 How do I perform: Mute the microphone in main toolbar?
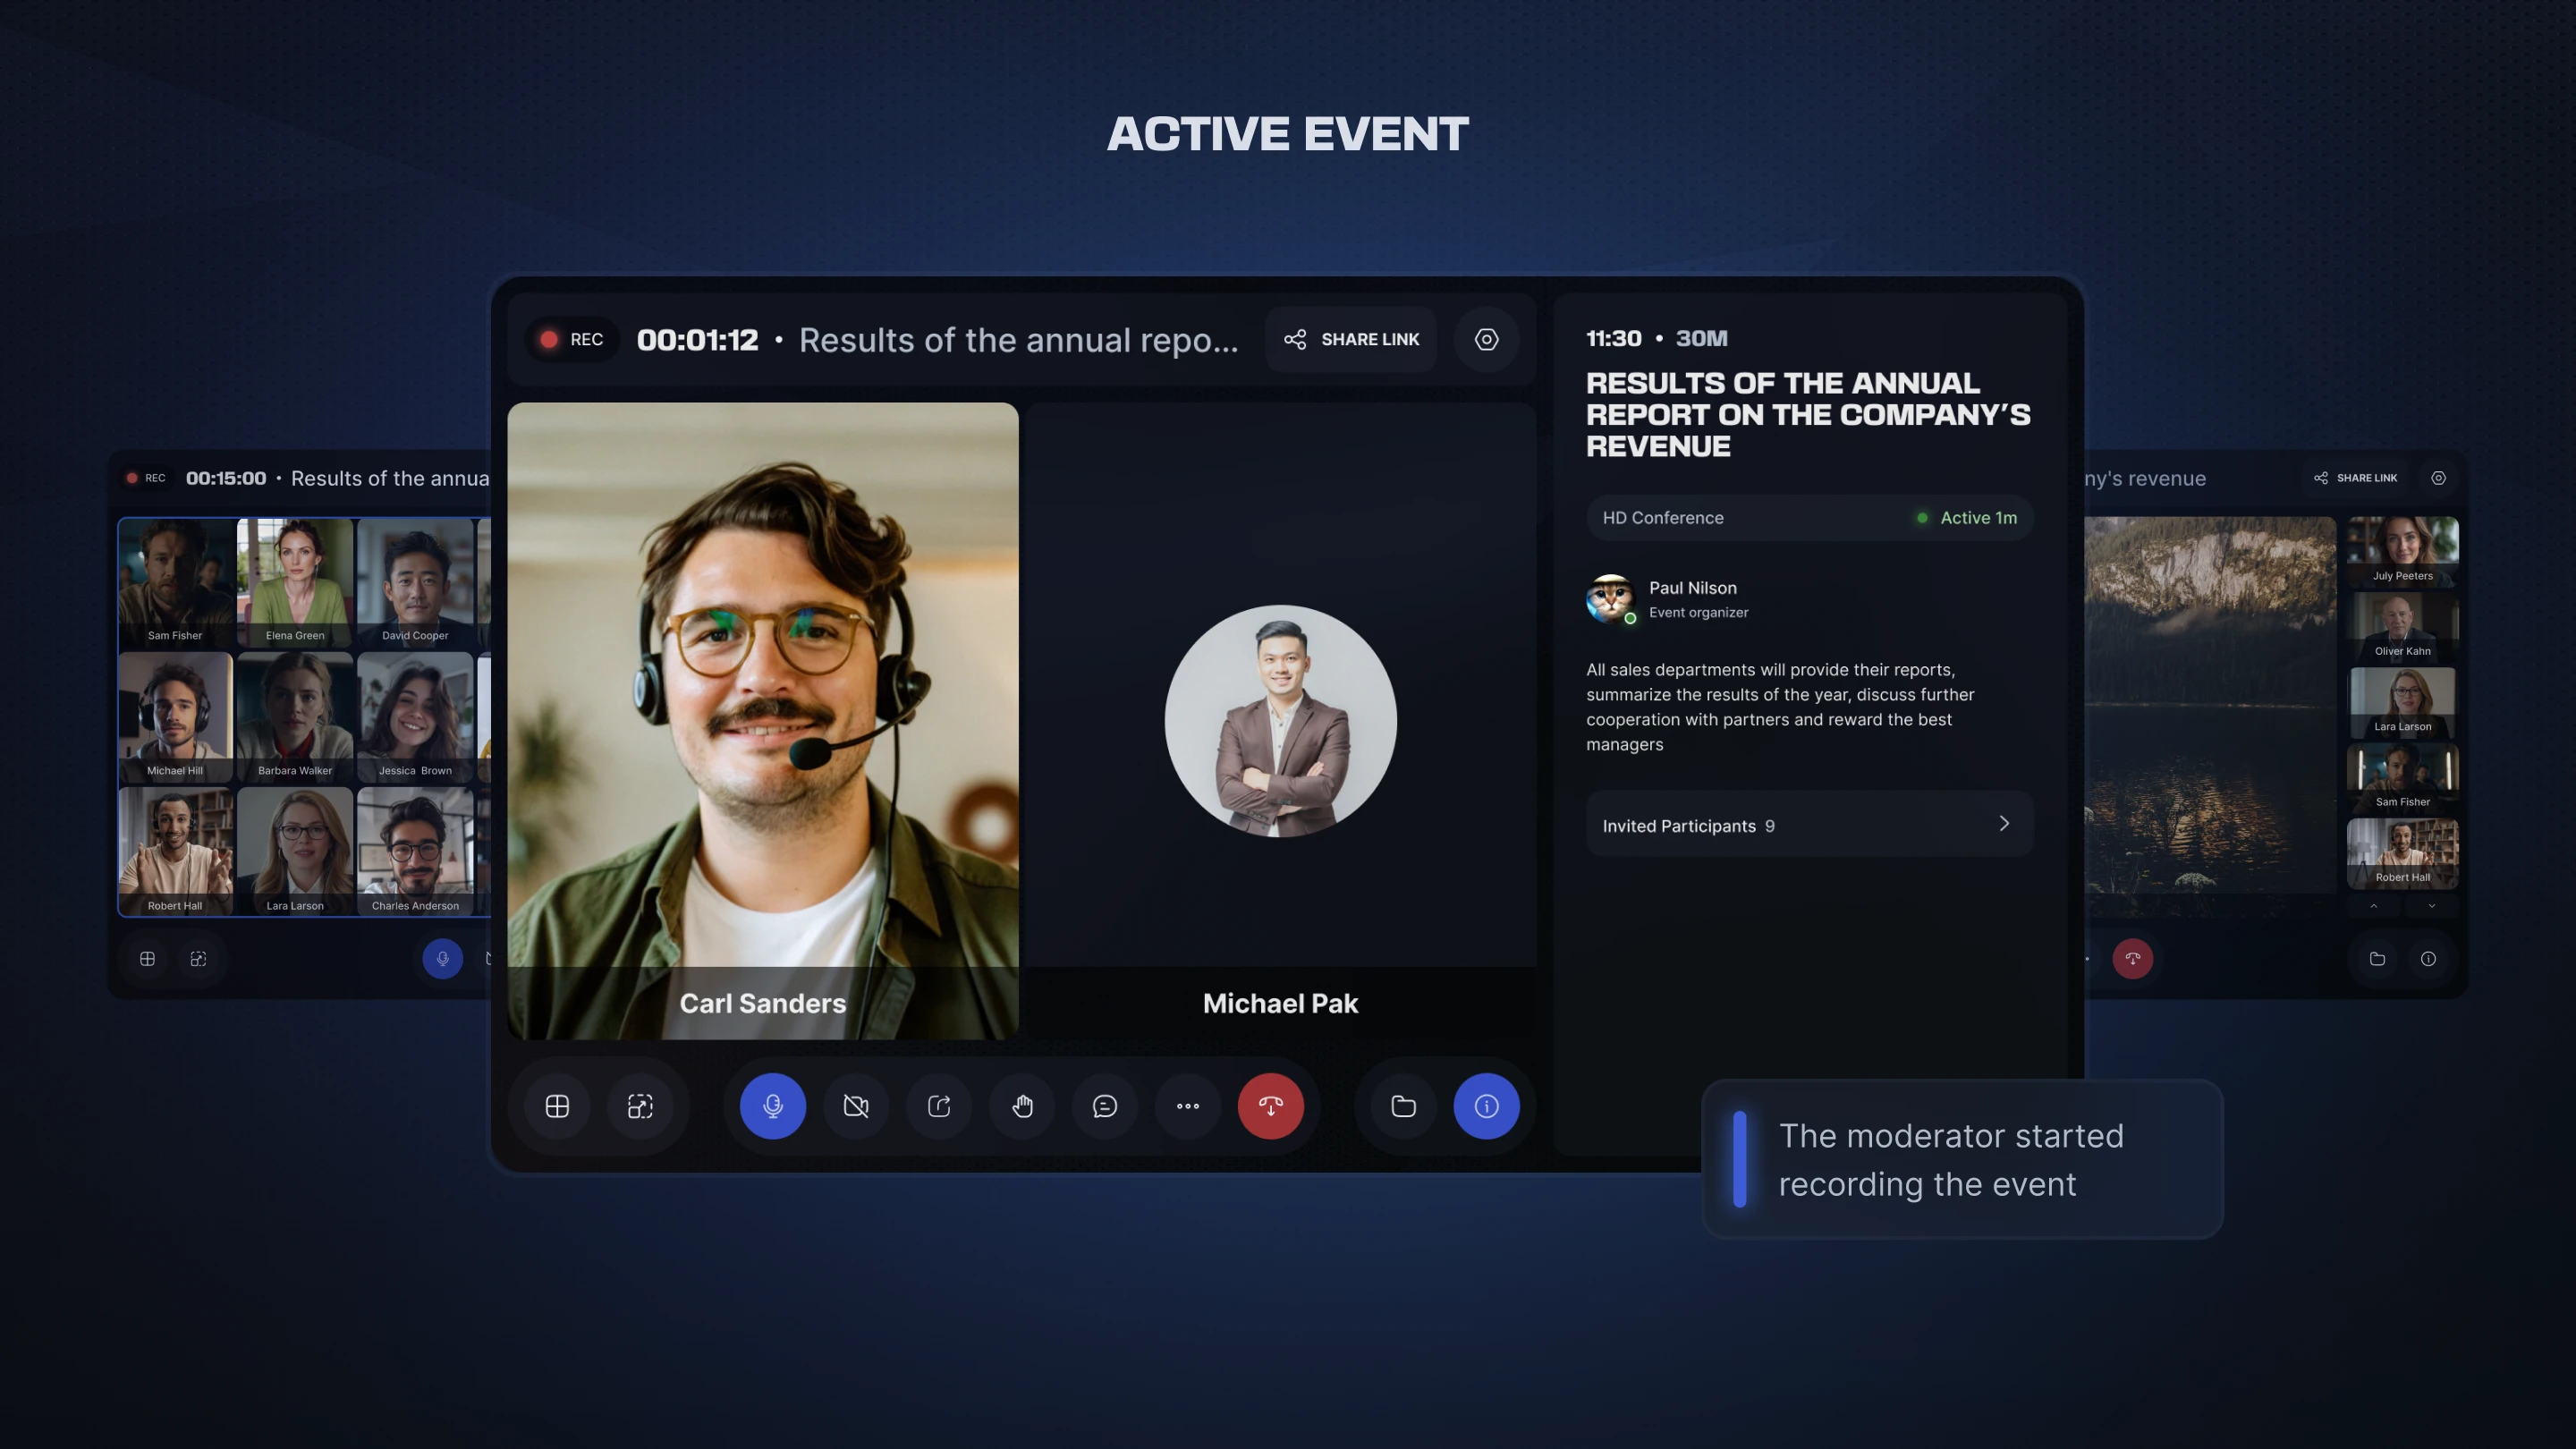772,1106
